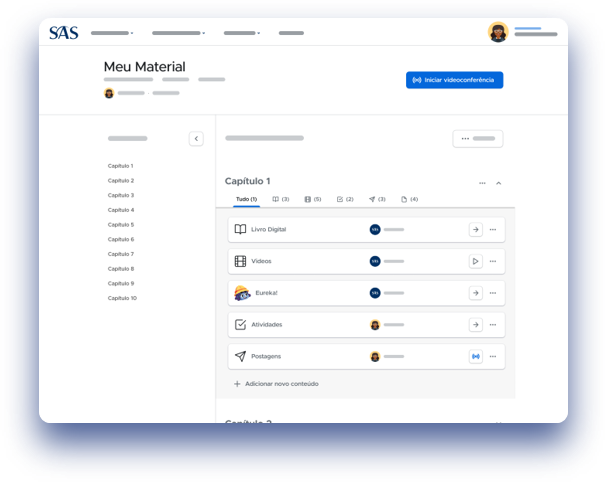The width and height of the screenshot is (607, 482).
Task: Add new content with Adicionar novo conteúdo
Action: click(276, 384)
